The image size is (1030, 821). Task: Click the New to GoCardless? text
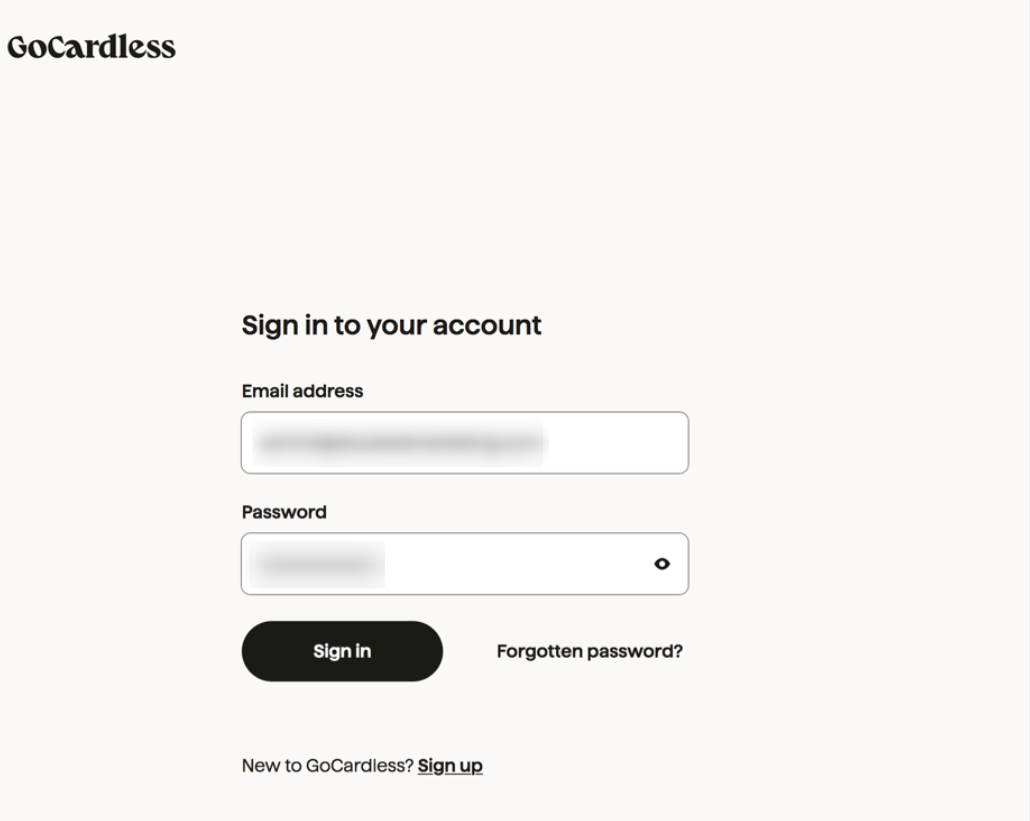pos(327,766)
